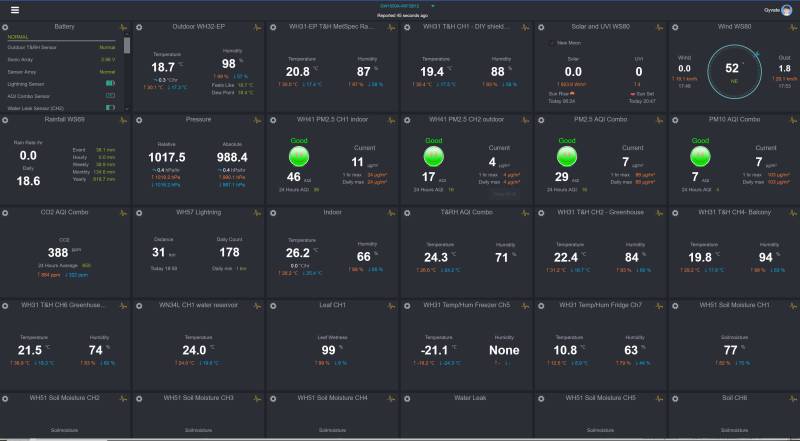Open settings gear on CO2 AQI Combo card
Screen dimensions: 800x441
tap(5, 213)
